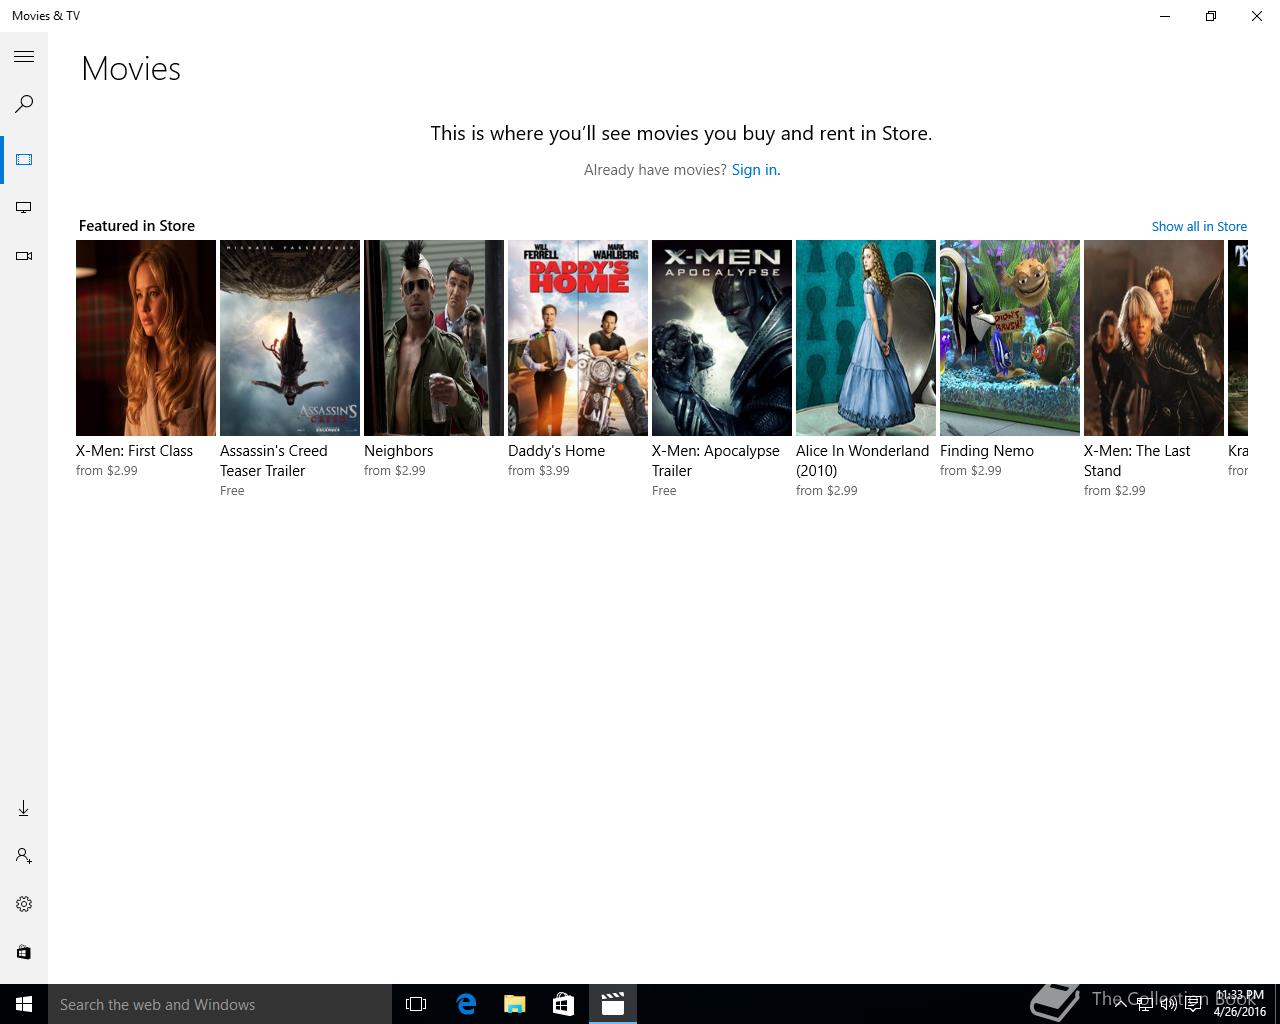Image resolution: width=1280 pixels, height=1024 pixels.
Task: Open X-Men: Apocalypse Trailer poster
Action: click(722, 338)
